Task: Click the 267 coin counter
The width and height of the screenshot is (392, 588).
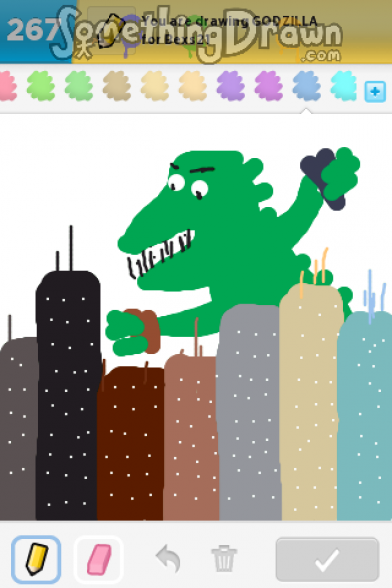Action: [x=33, y=31]
